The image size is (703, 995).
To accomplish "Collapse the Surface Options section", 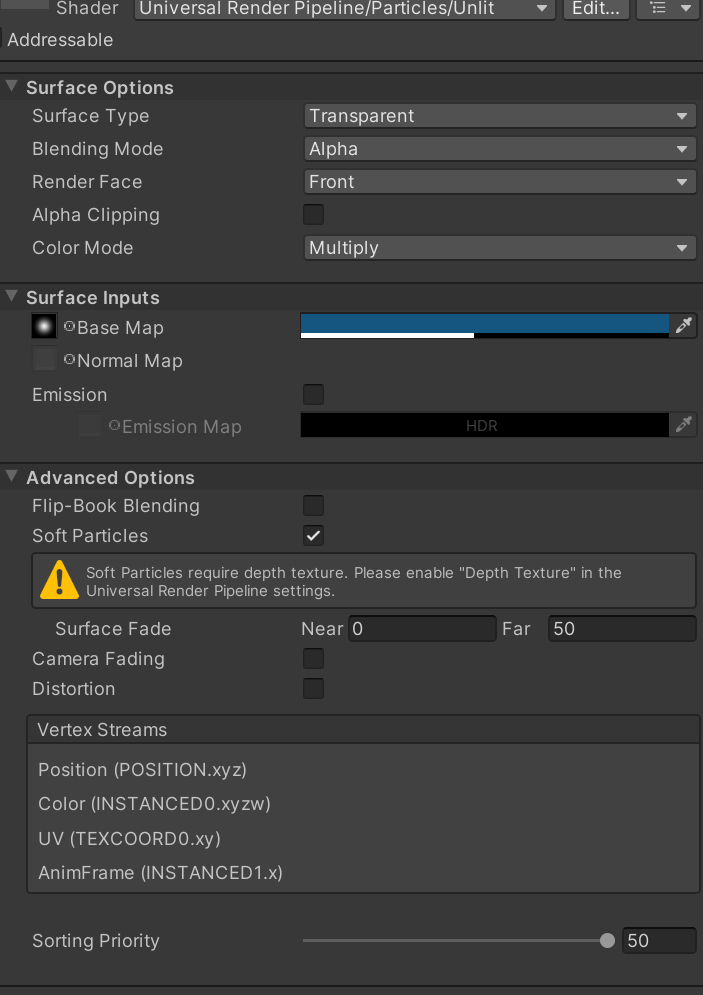I will point(10,87).
